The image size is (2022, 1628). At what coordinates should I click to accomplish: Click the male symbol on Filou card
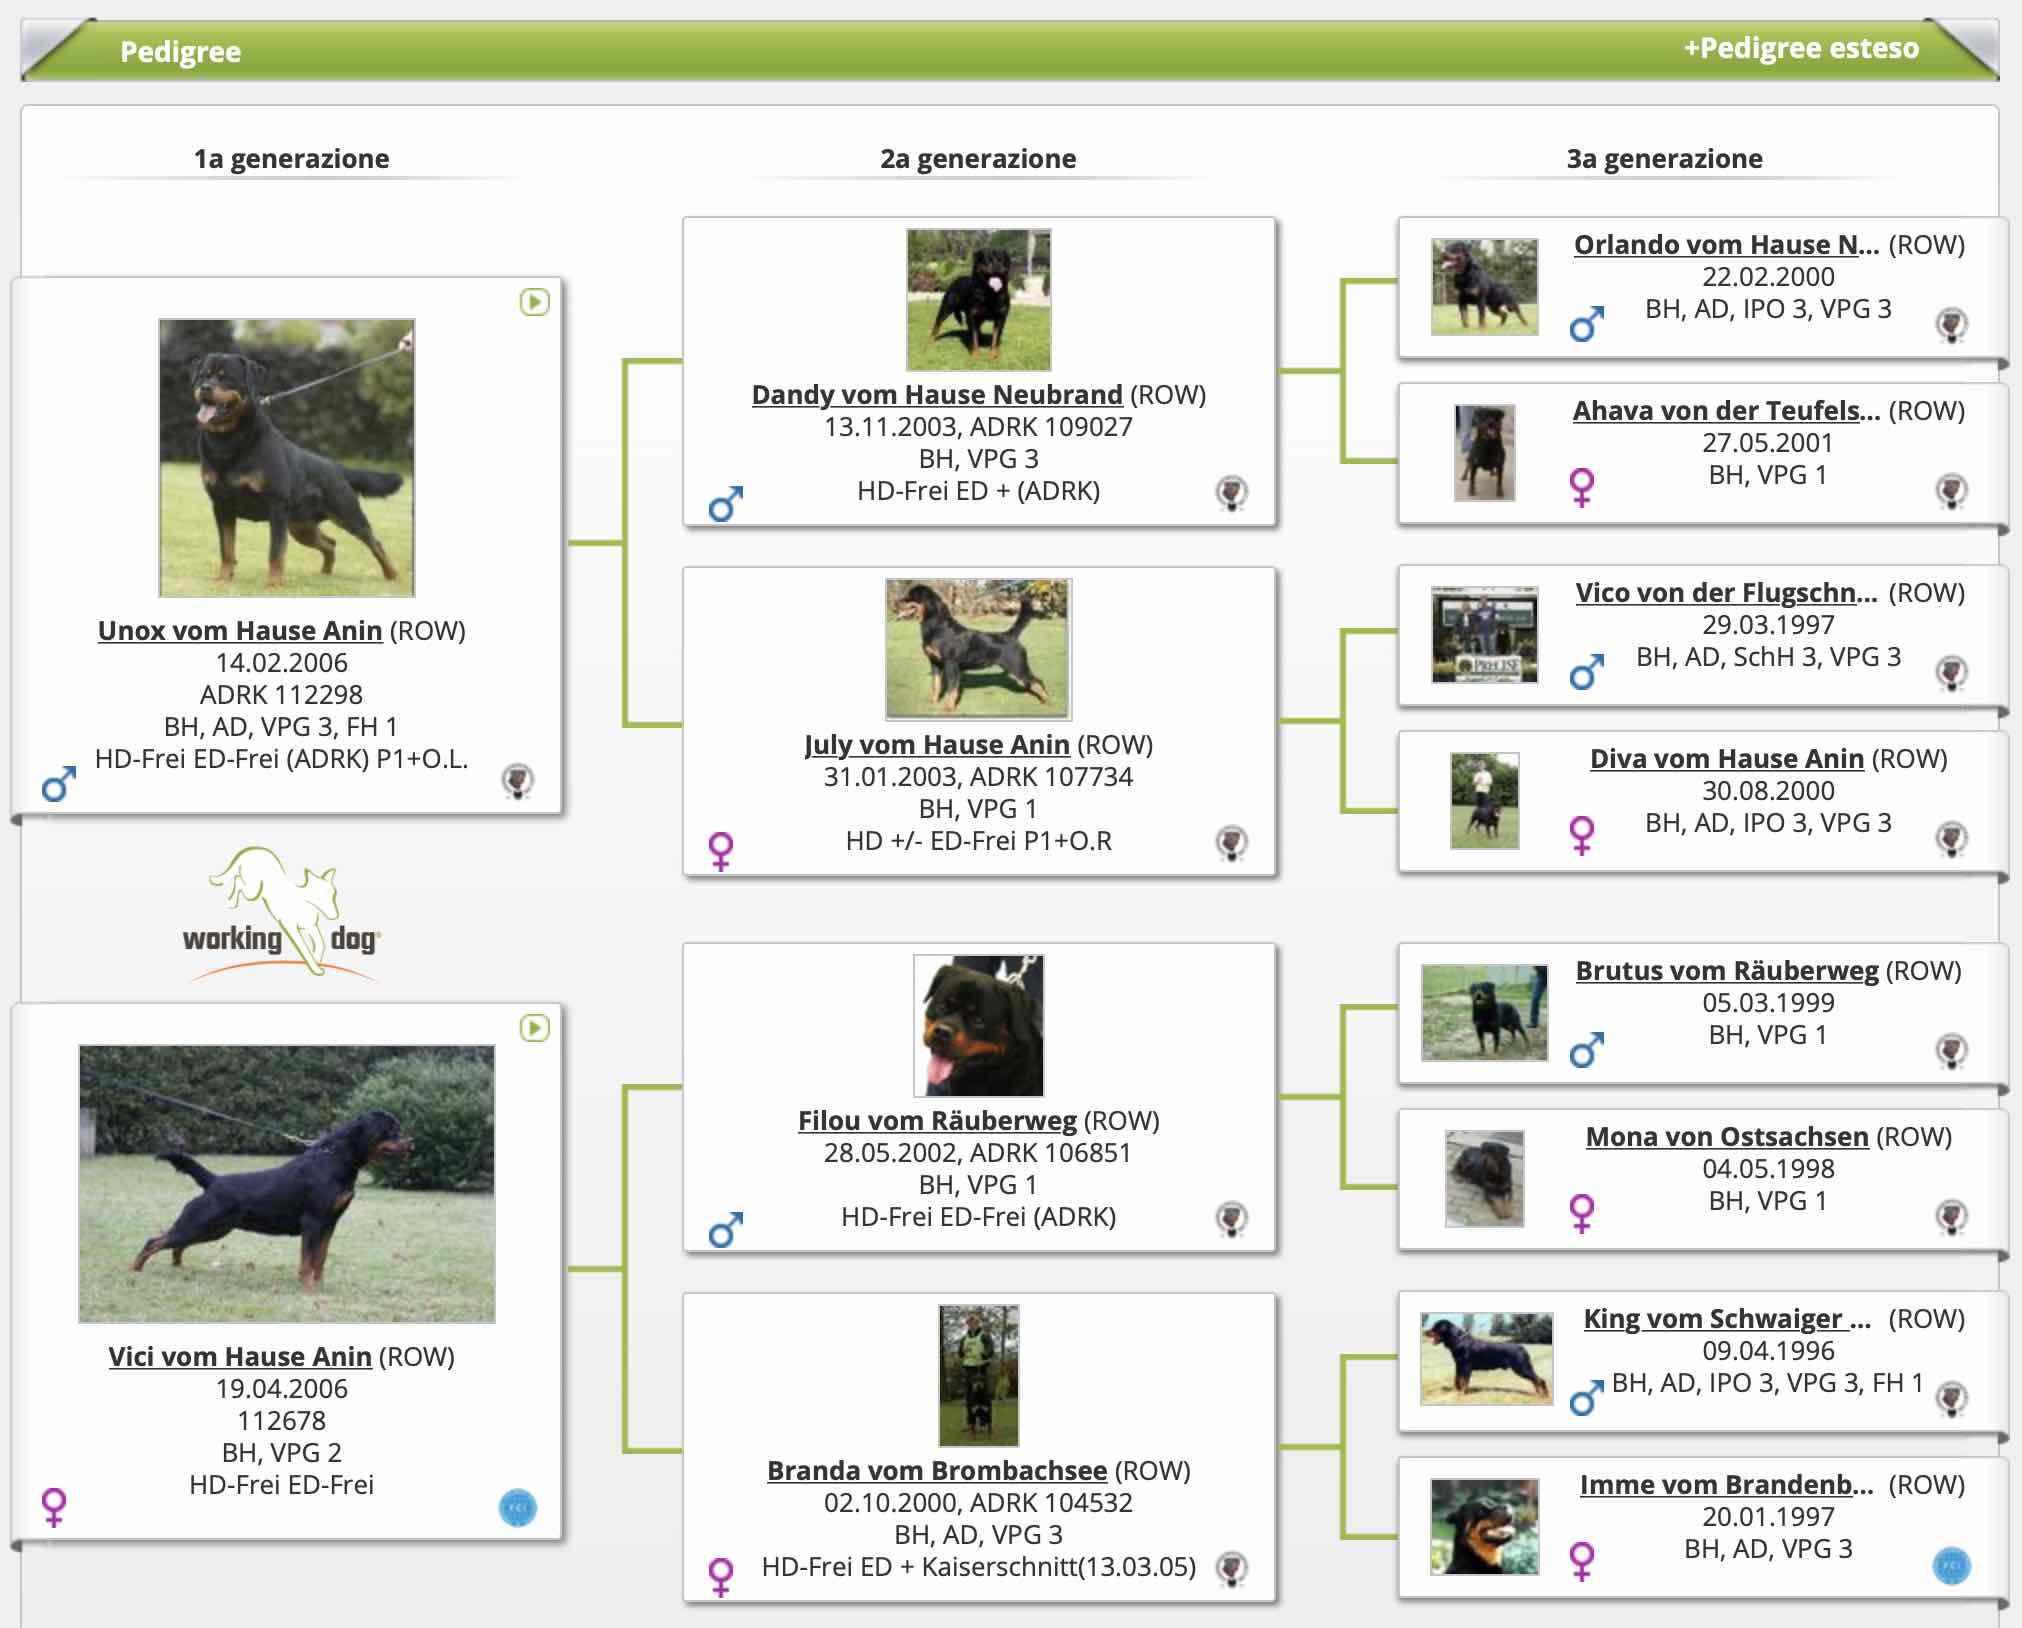pos(726,1231)
